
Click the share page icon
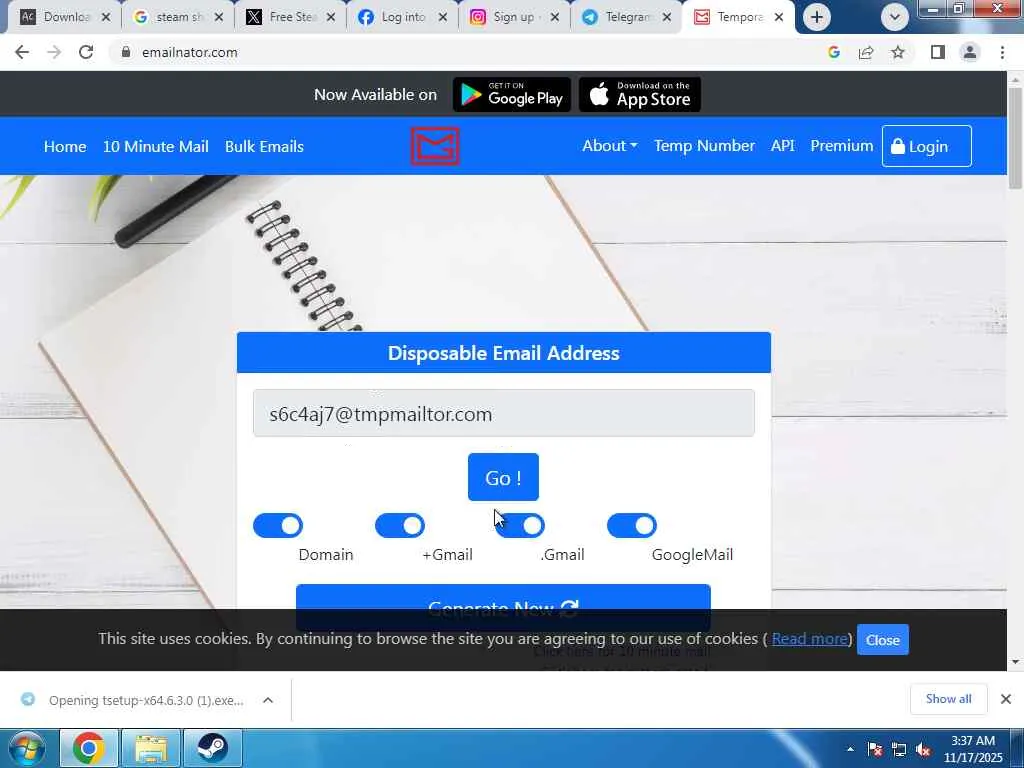pyautogui.click(x=866, y=52)
